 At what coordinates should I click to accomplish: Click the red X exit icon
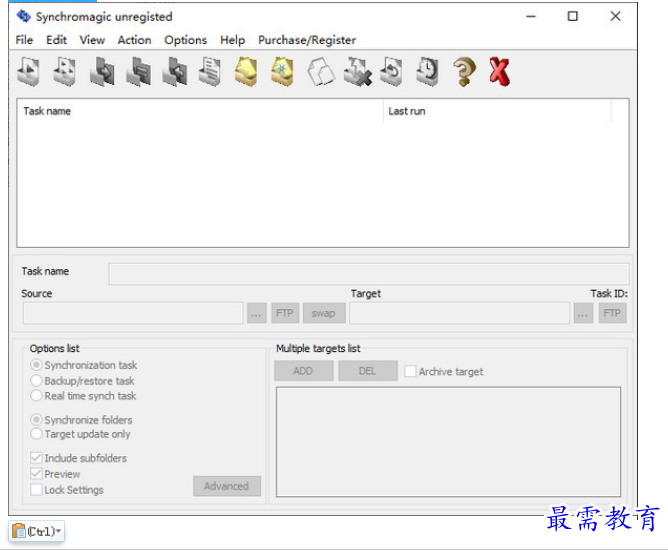(x=499, y=71)
